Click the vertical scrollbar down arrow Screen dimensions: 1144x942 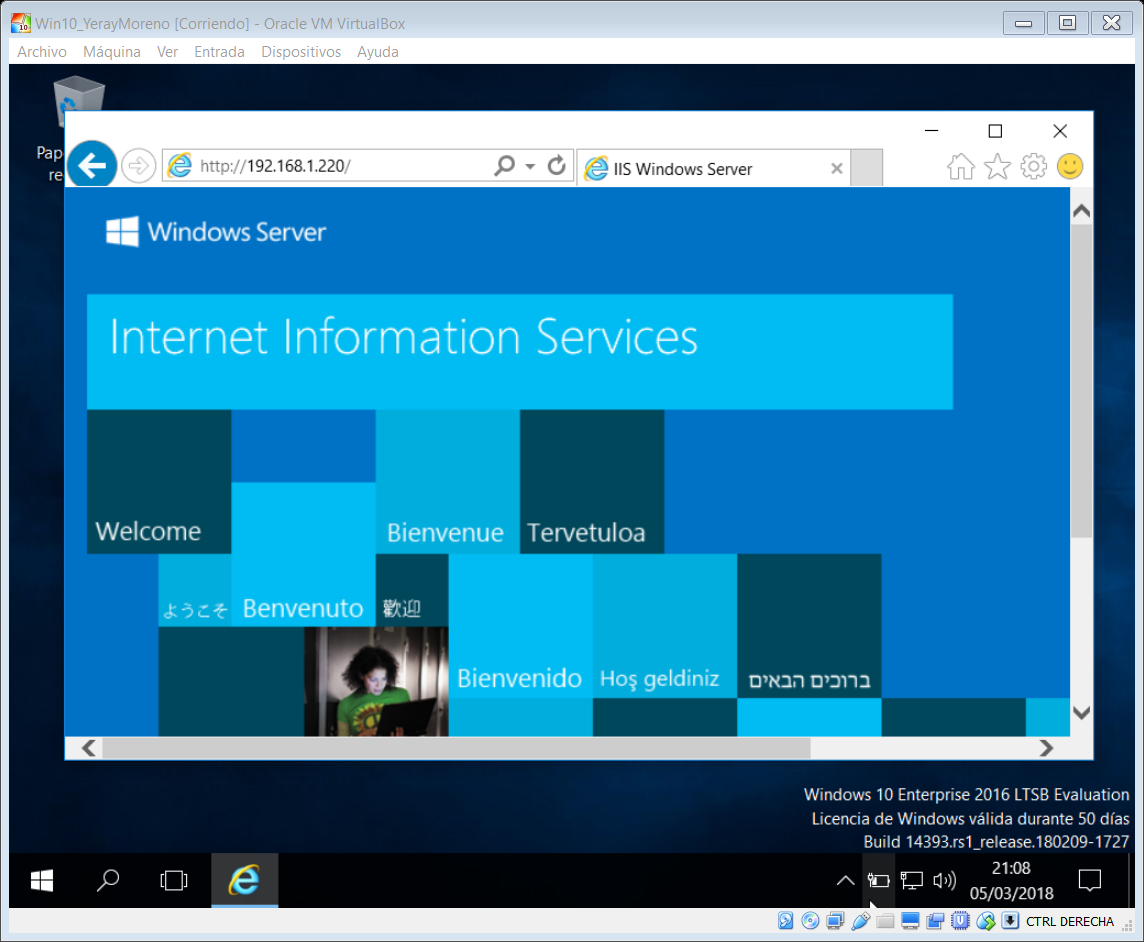(1081, 713)
